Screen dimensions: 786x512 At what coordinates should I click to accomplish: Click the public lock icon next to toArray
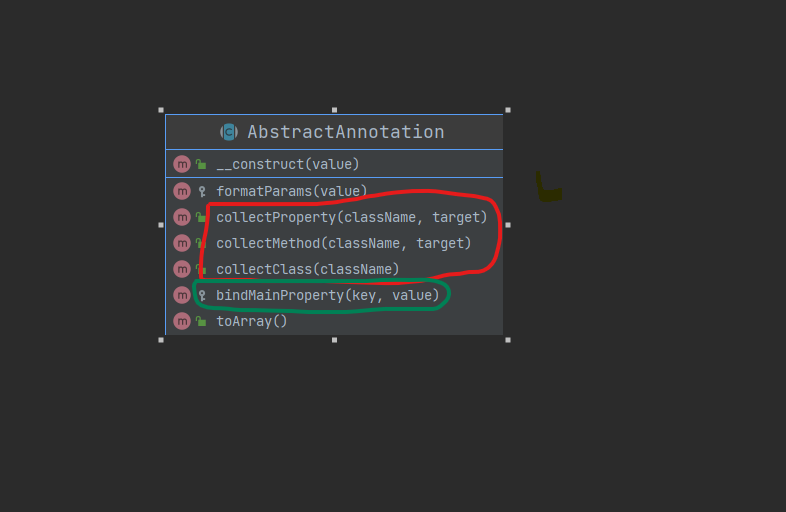click(201, 321)
